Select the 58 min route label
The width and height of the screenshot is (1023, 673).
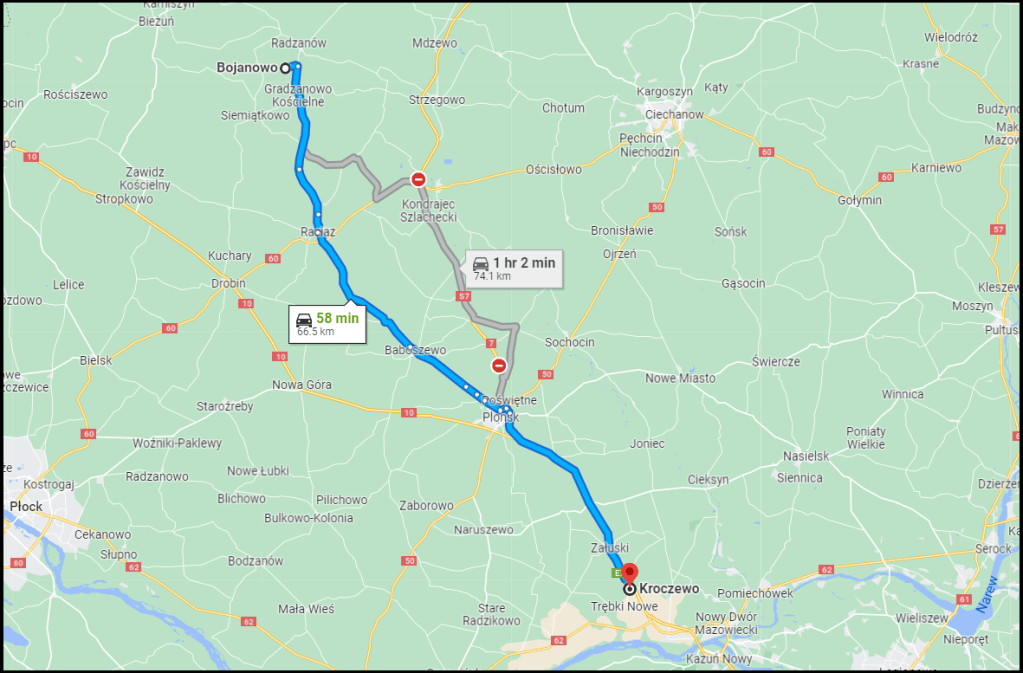(328, 323)
